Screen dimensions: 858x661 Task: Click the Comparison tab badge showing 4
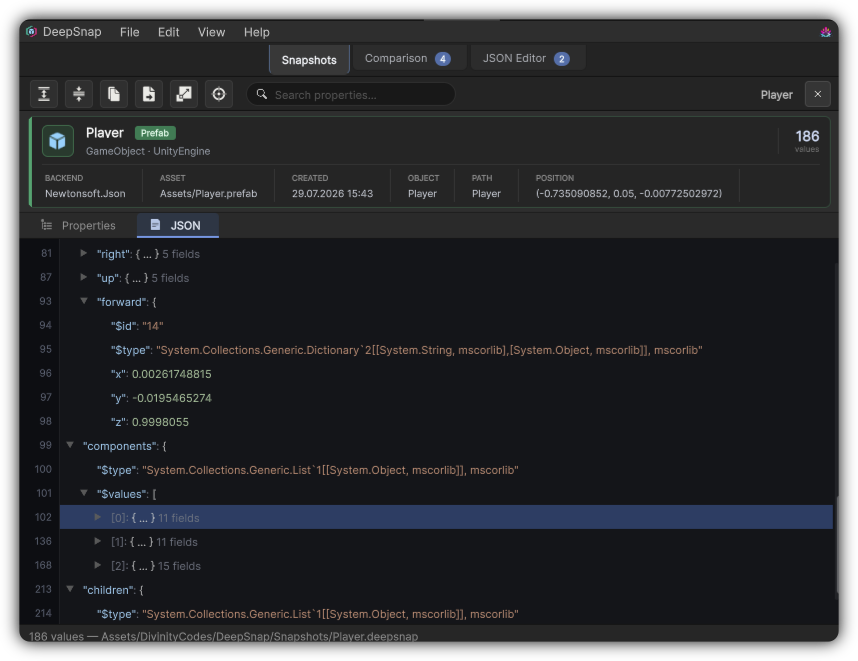tap(443, 59)
